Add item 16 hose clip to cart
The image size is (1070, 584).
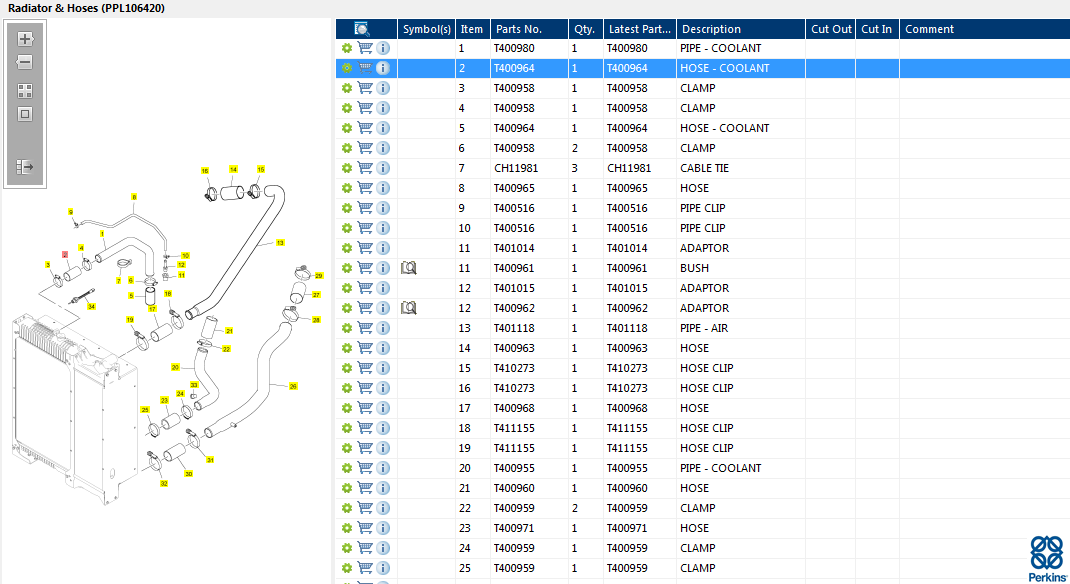[x=365, y=388]
